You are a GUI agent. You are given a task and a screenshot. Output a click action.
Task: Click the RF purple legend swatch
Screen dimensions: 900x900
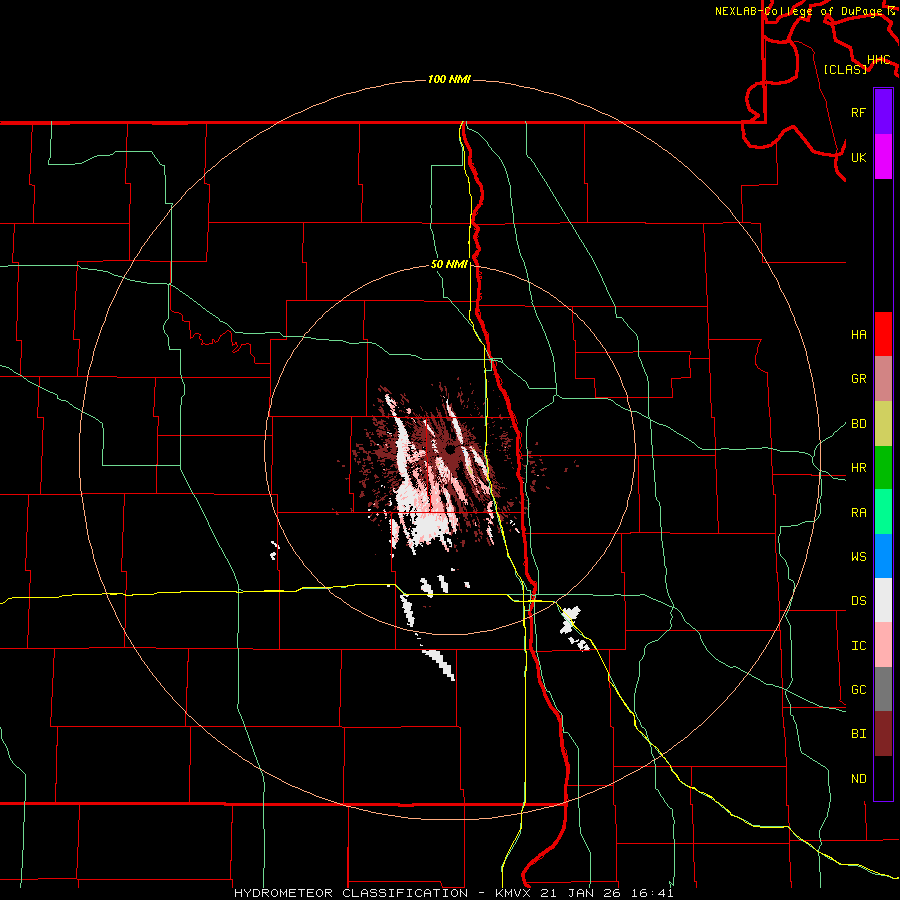click(x=883, y=112)
